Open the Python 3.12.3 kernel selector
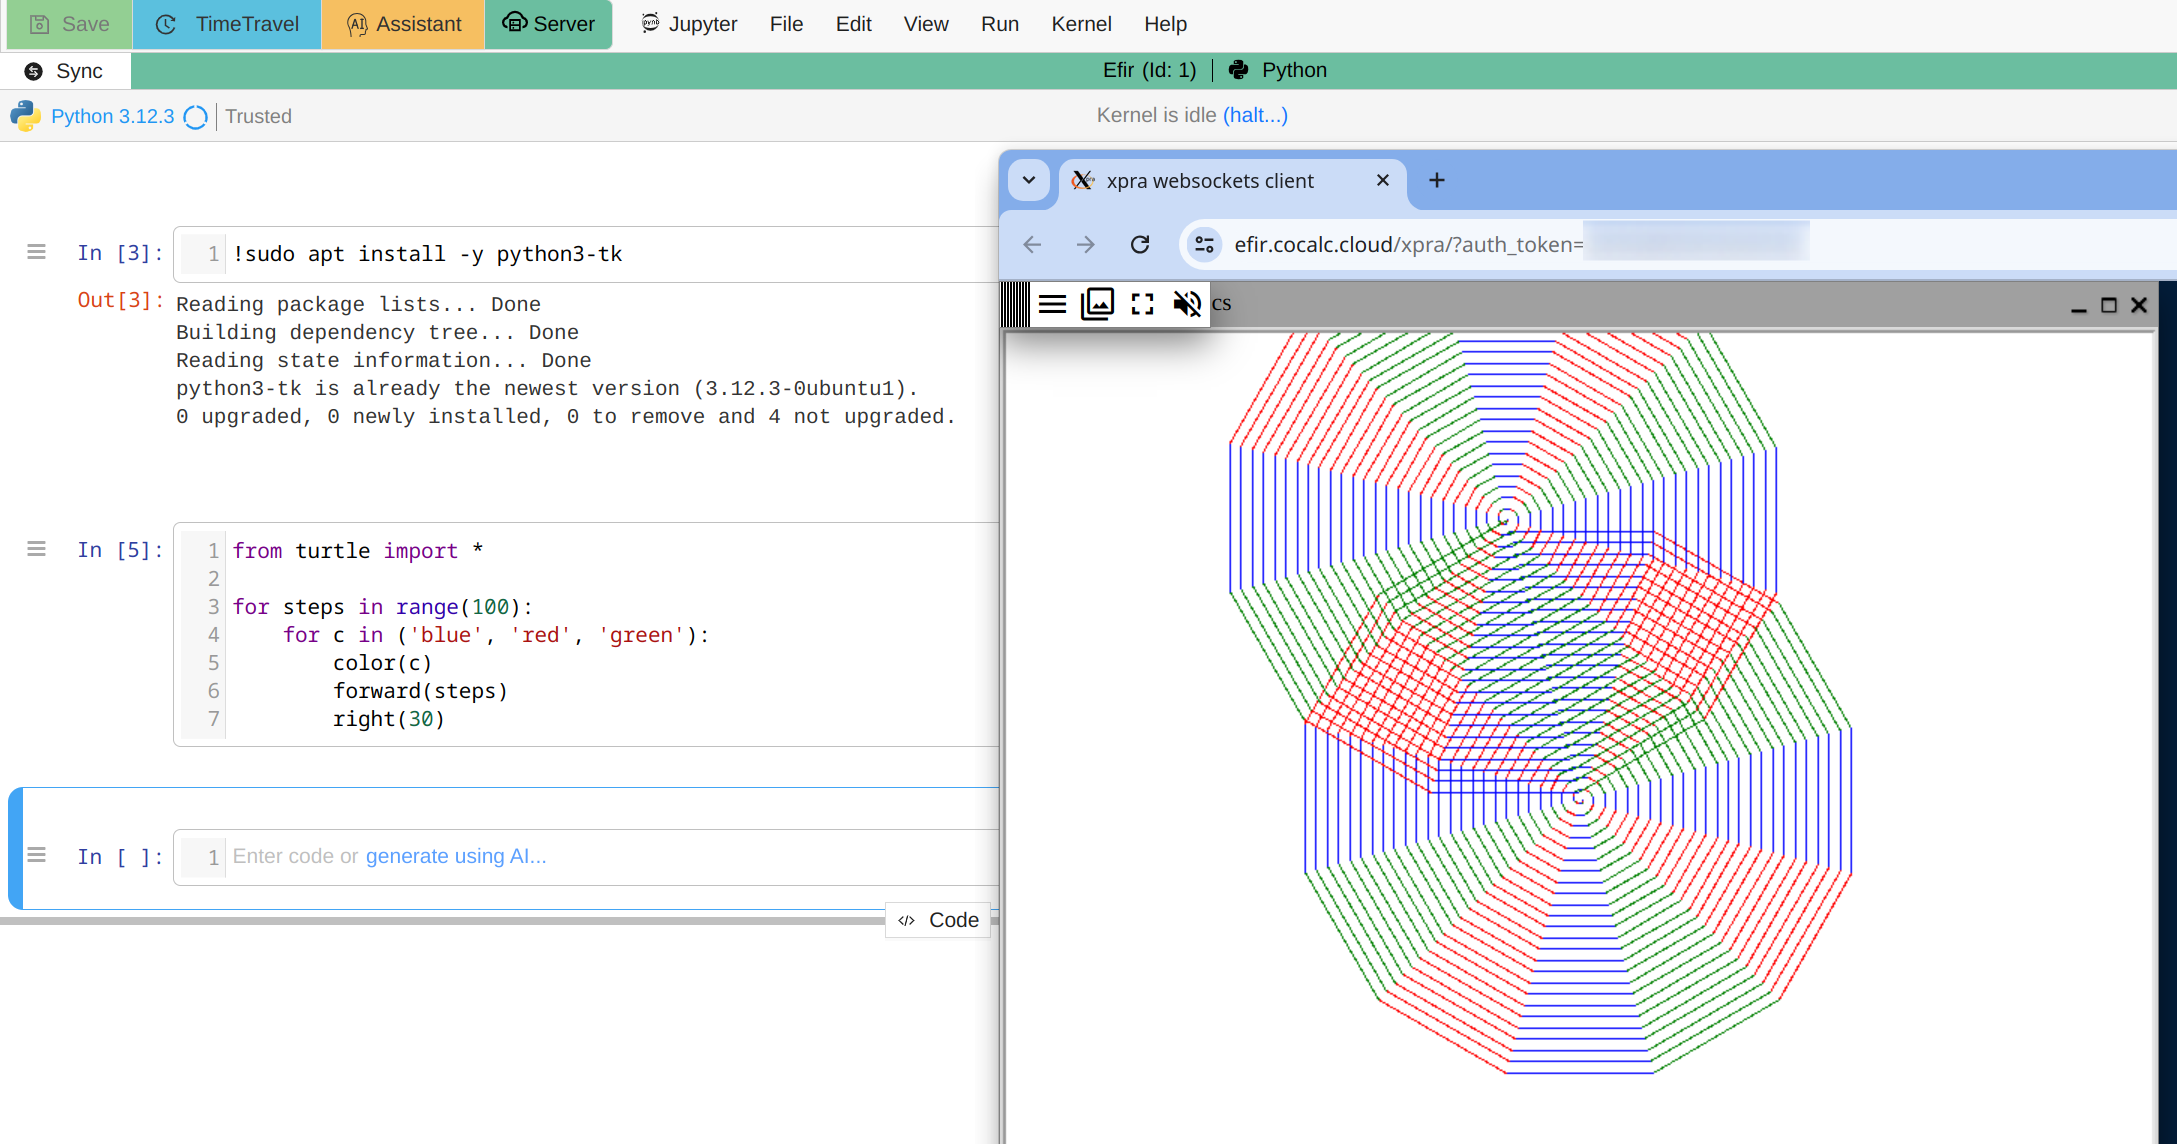The width and height of the screenshot is (2177, 1144). tap(112, 117)
